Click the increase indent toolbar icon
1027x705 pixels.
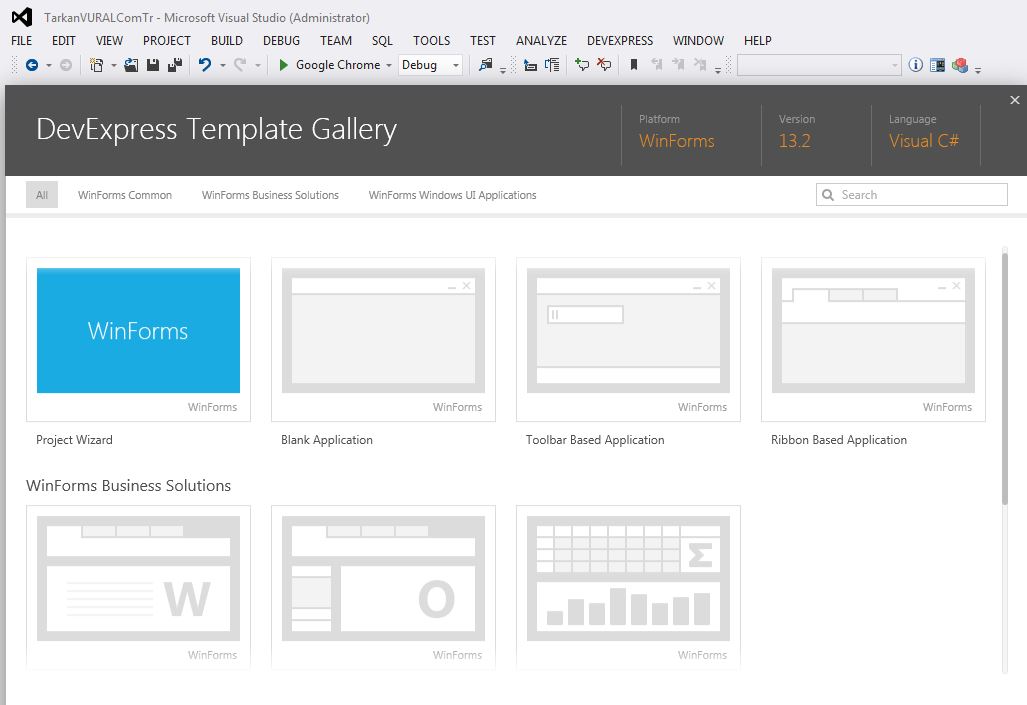click(x=552, y=65)
